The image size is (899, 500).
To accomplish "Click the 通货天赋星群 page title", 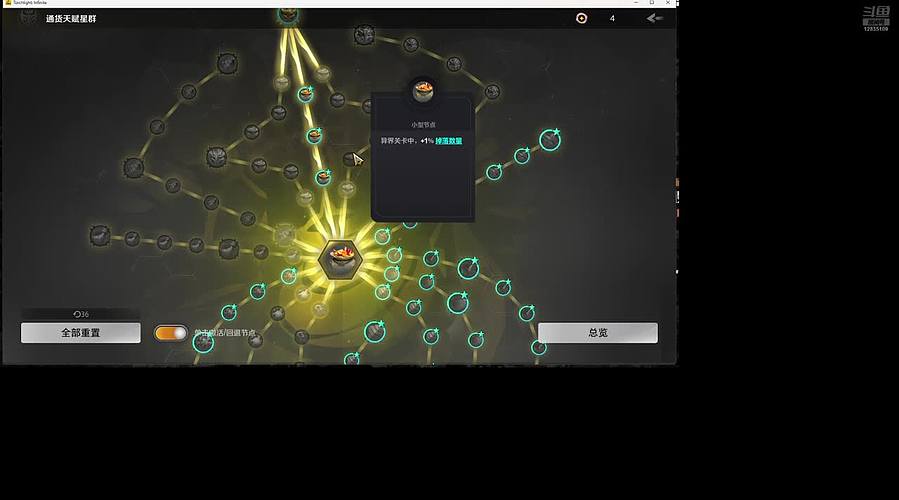I will [x=71, y=18].
